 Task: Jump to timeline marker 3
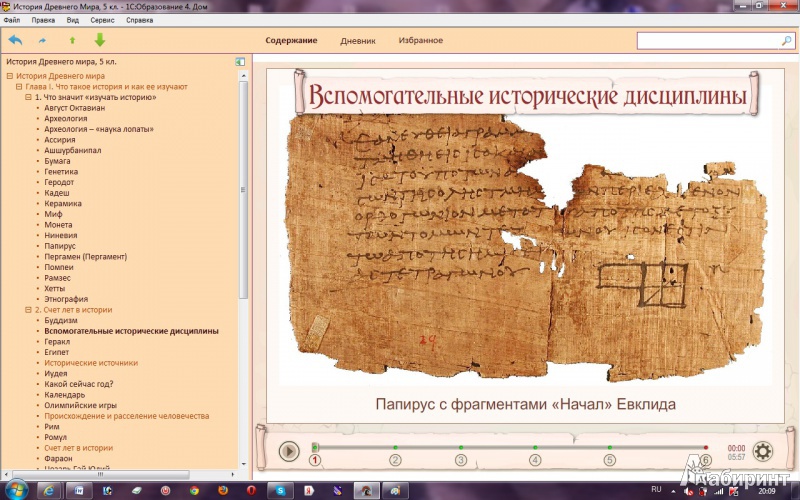coord(461,460)
